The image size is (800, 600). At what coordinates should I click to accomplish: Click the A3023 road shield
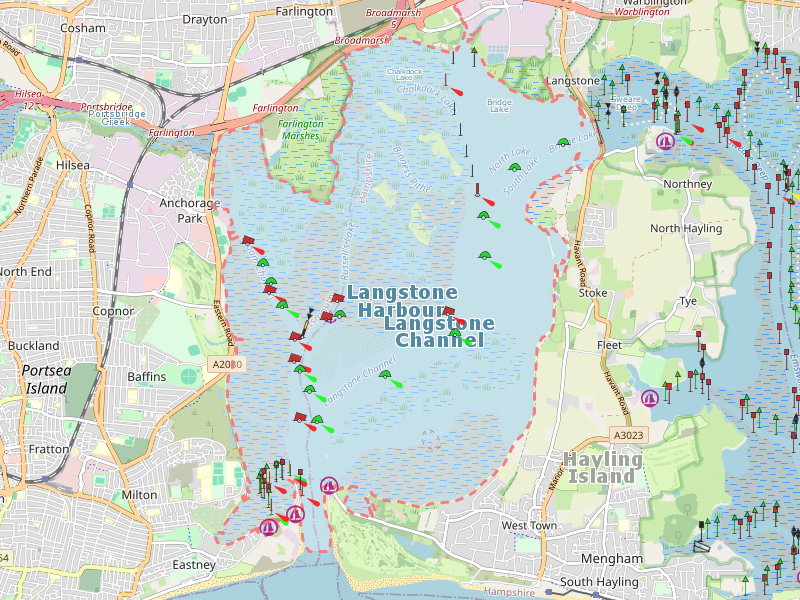pos(628,435)
